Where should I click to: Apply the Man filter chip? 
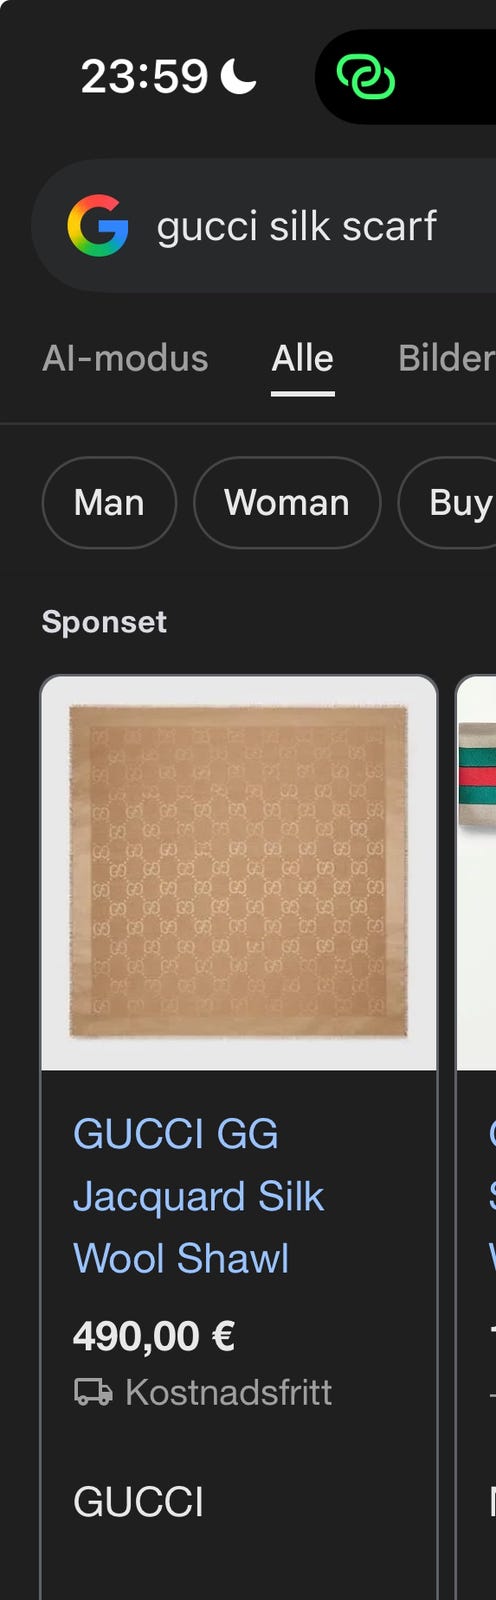[109, 503]
